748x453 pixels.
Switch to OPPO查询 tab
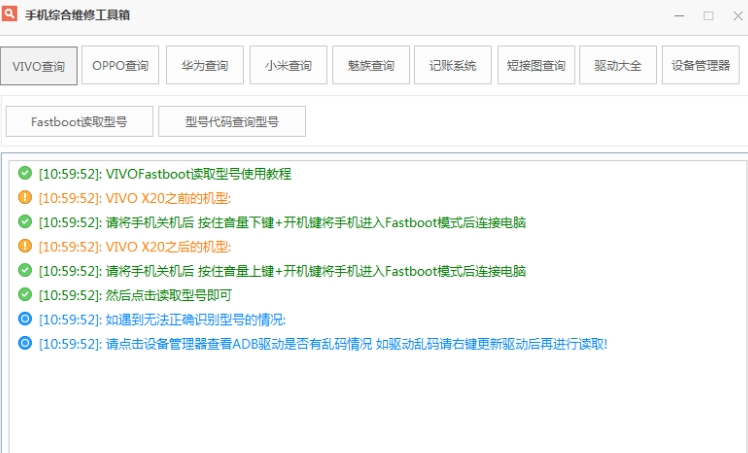coord(120,65)
